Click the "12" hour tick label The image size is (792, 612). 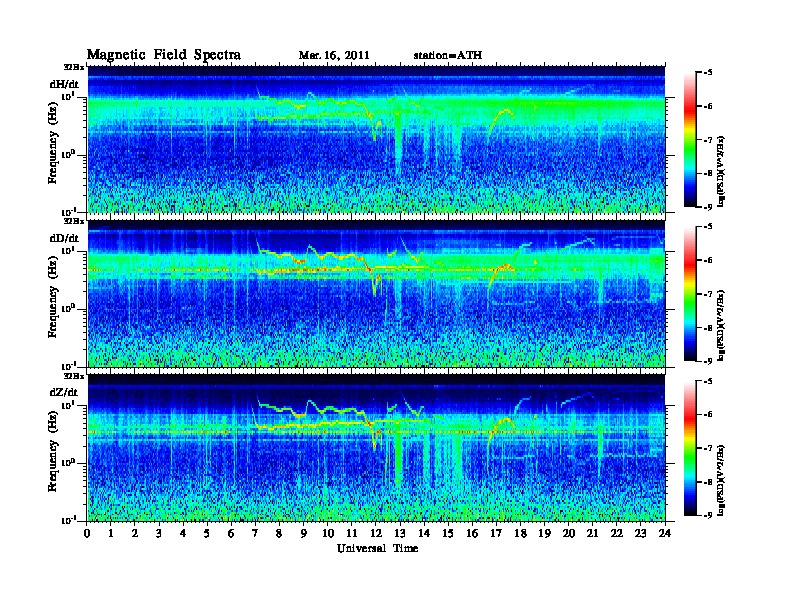[x=376, y=533]
